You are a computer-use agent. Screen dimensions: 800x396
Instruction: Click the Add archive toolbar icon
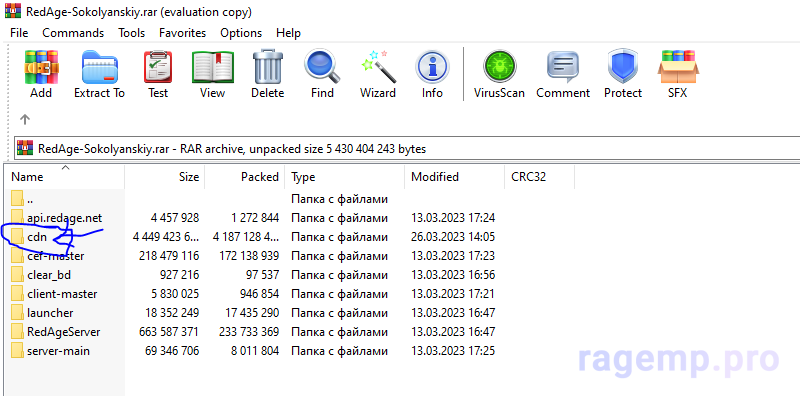41,74
